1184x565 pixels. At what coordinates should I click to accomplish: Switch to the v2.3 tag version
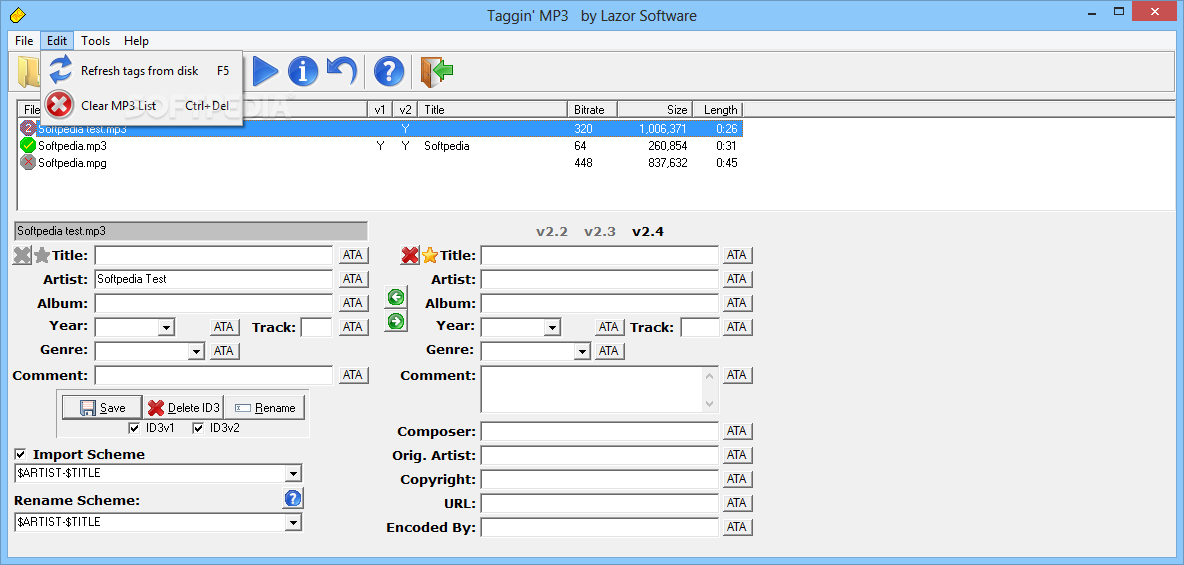pyautogui.click(x=600, y=232)
